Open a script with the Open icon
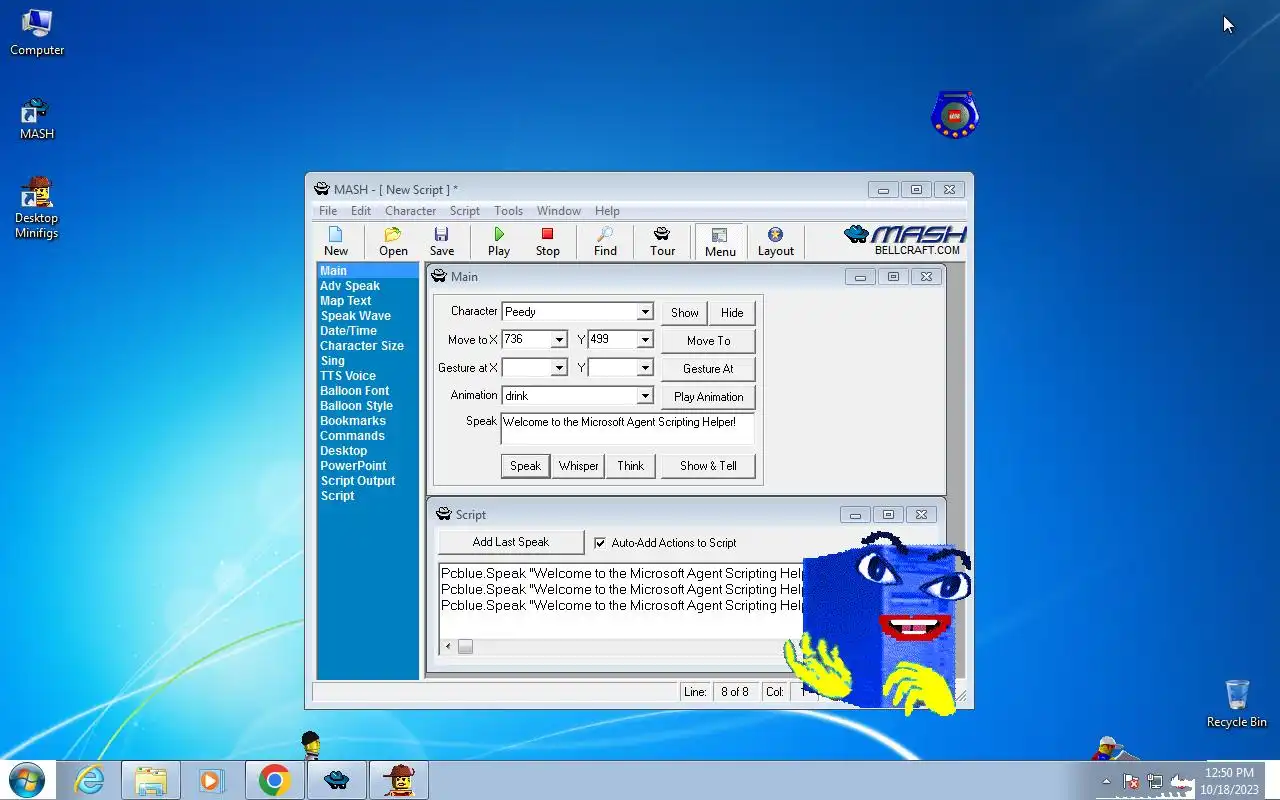Image resolution: width=1280 pixels, height=800 pixels. pyautogui.click(x=393, y=241)
